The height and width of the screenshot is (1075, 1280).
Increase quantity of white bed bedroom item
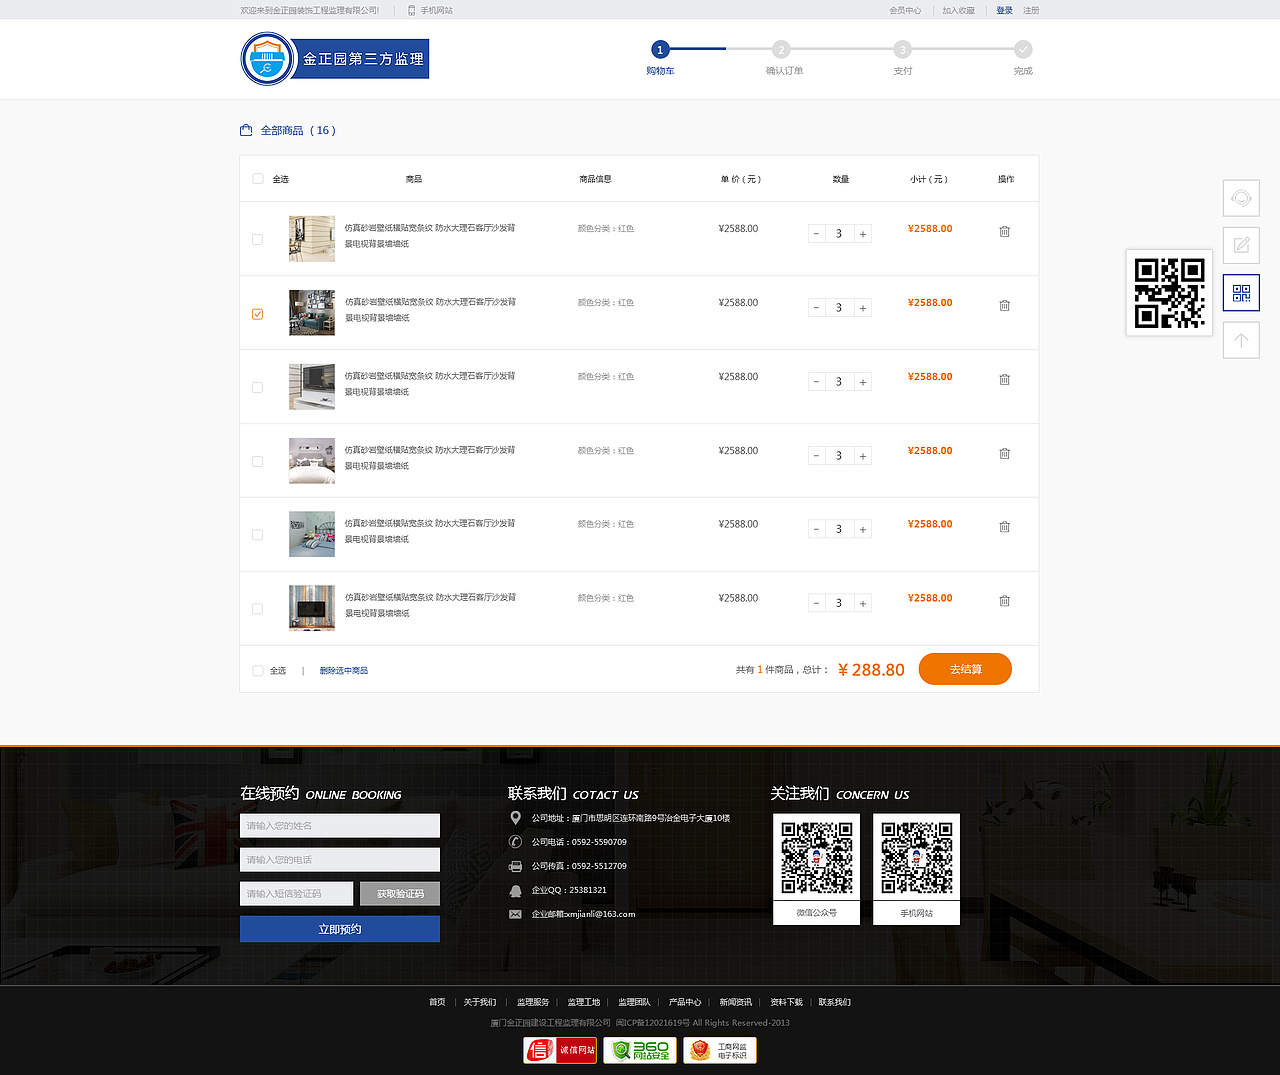863,456
